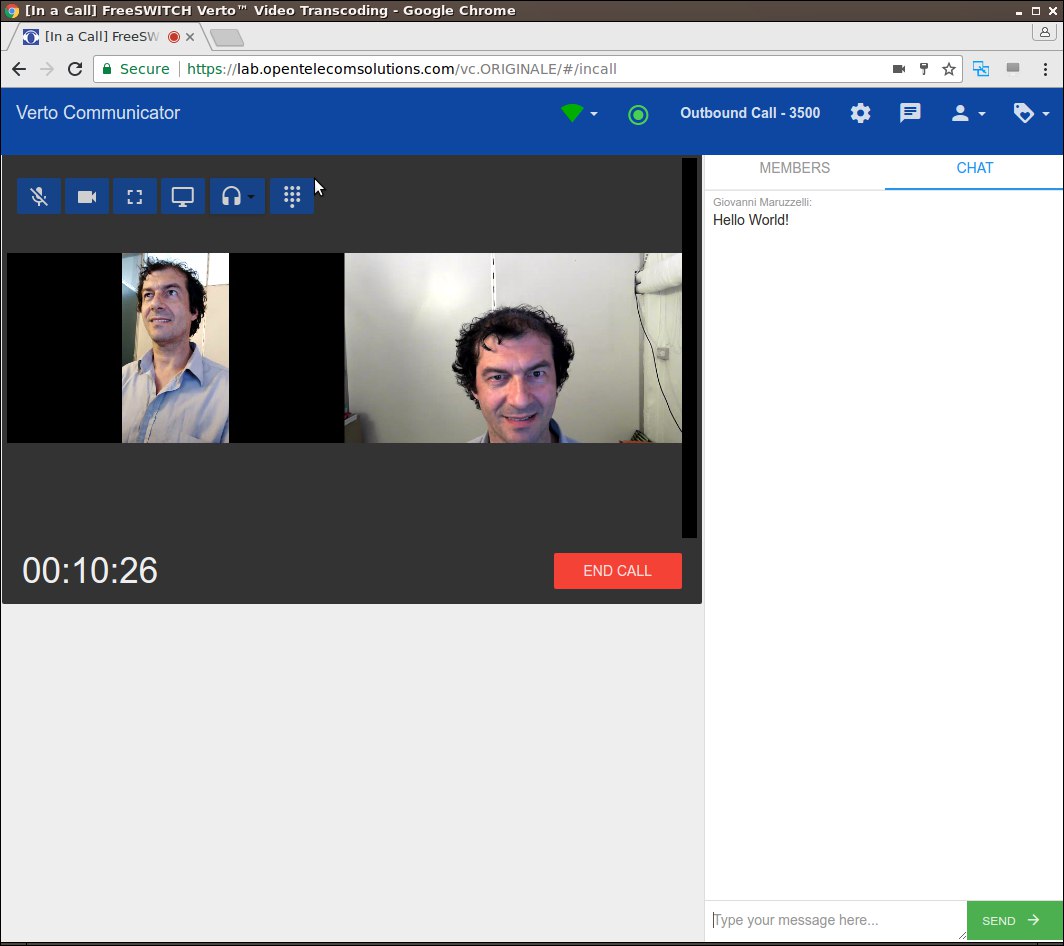Click the blue extension icon in toolbar
The image size is (1064, 946).
(981, 69)
